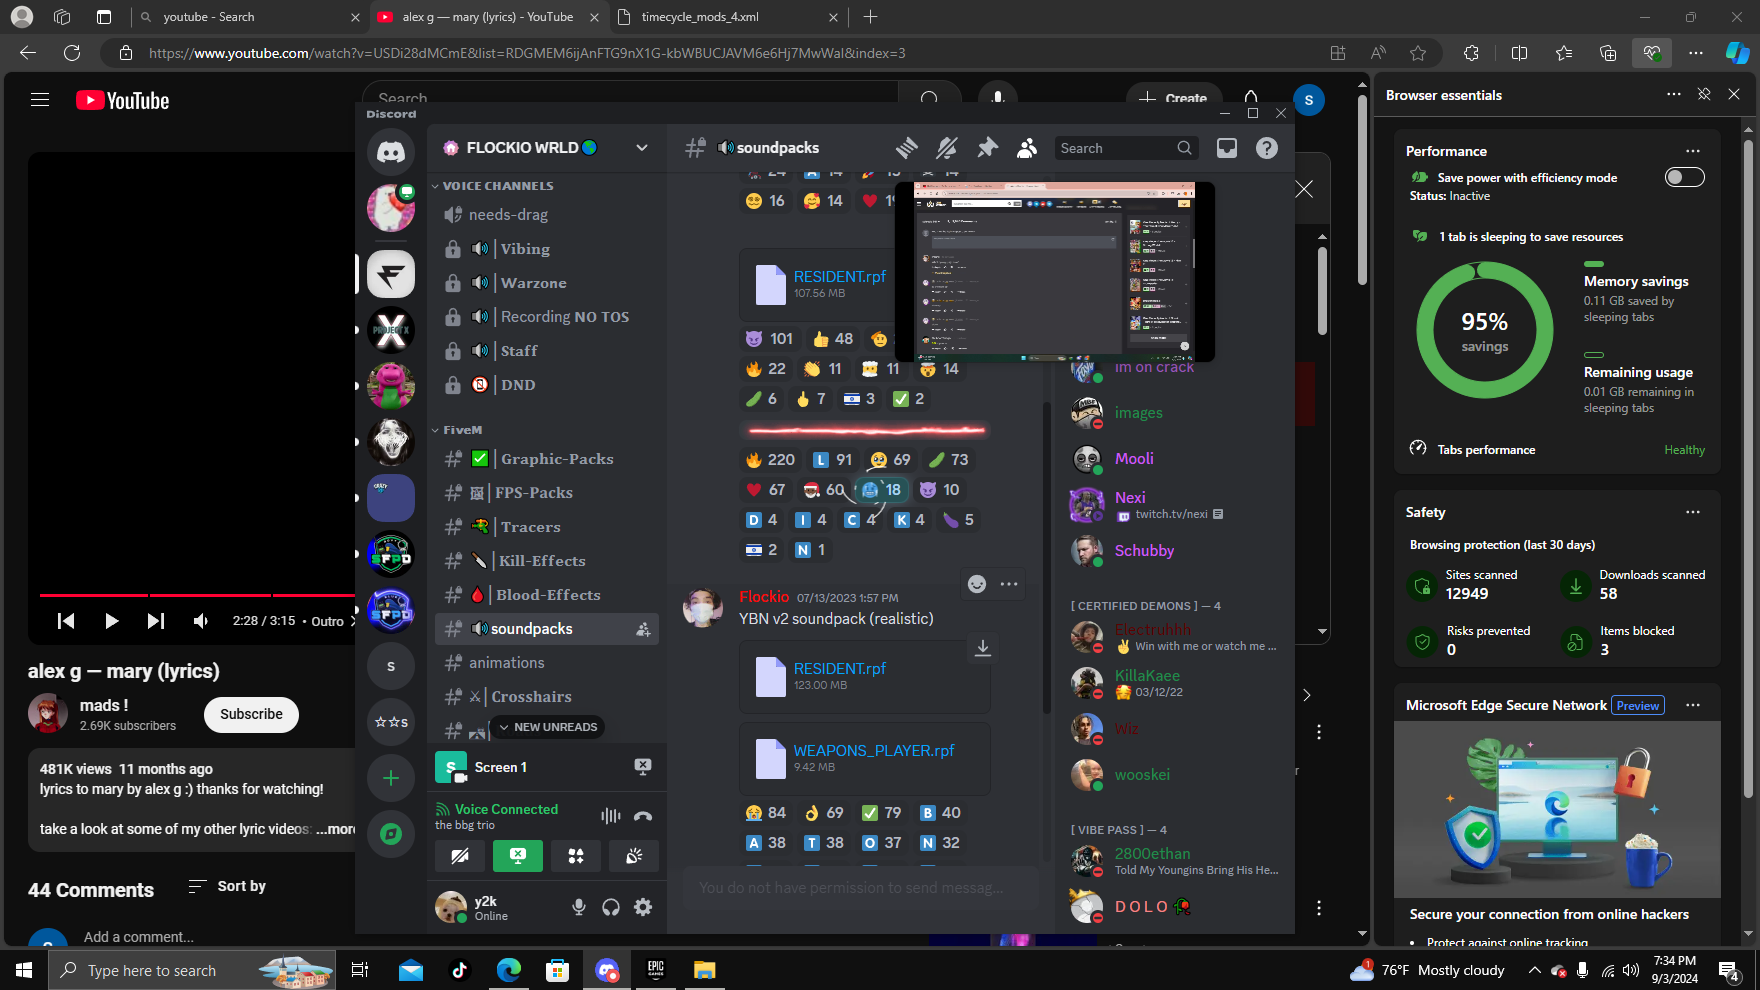Click Discord channel search field
This screenshot has height=990, width=1760.
pyautogui.click(x=1125, y=148)
